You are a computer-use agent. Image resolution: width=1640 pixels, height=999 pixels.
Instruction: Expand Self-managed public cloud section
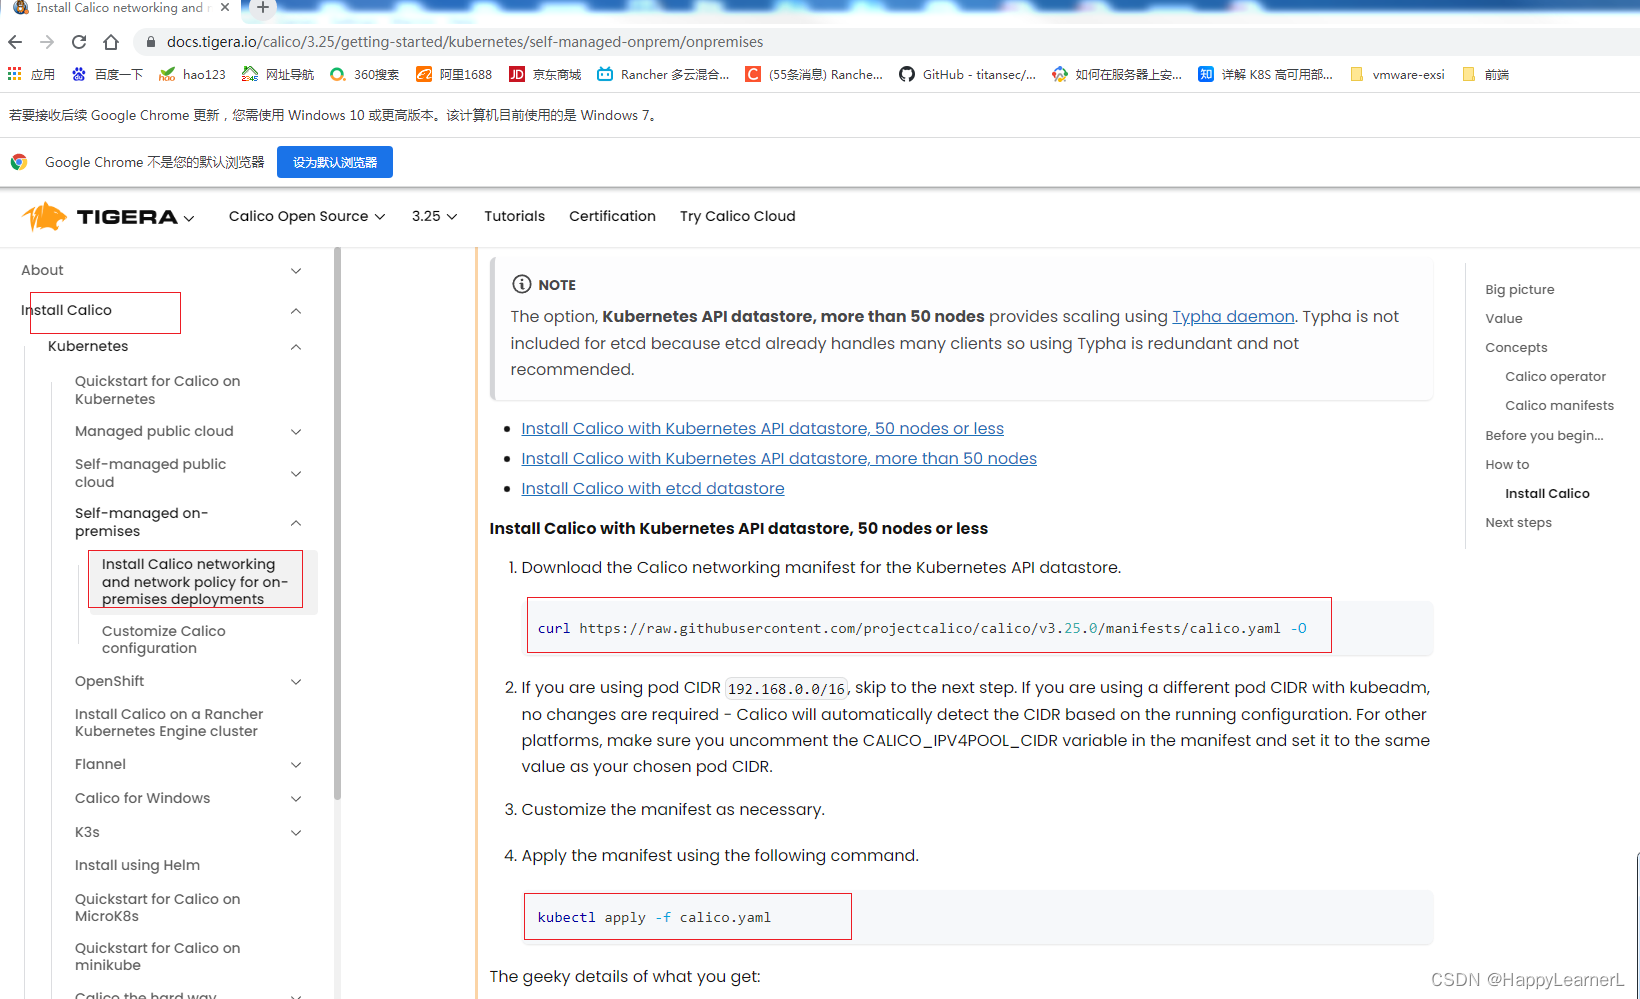(296, 474)
